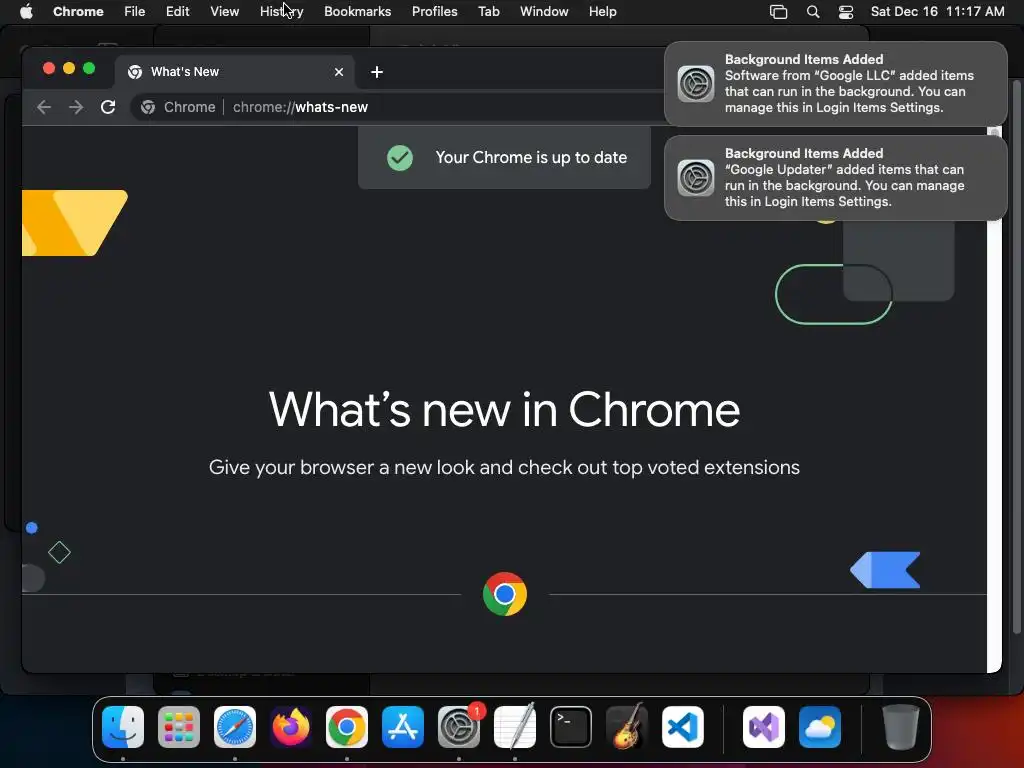Open the cloud weather app in the Dock
This screenshot has width=1024, height=768.
tap(820, 727)
